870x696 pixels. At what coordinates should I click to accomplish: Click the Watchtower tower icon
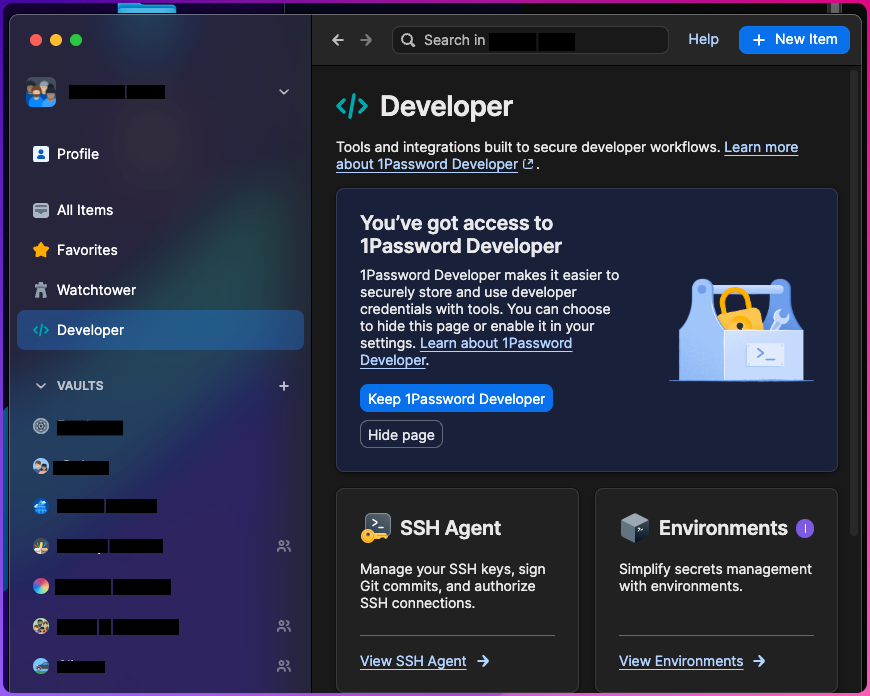41,290
